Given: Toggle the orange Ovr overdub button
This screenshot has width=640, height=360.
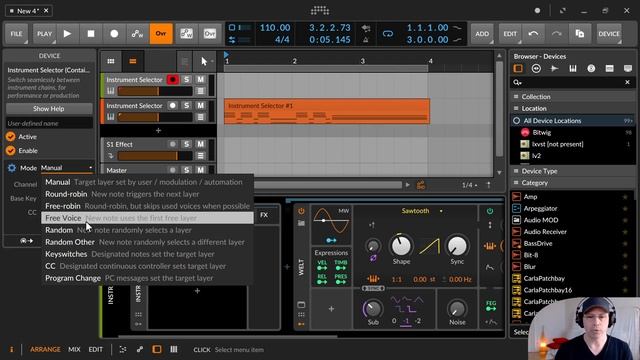Looking at the screenshot, I should (x=161, y=33).
